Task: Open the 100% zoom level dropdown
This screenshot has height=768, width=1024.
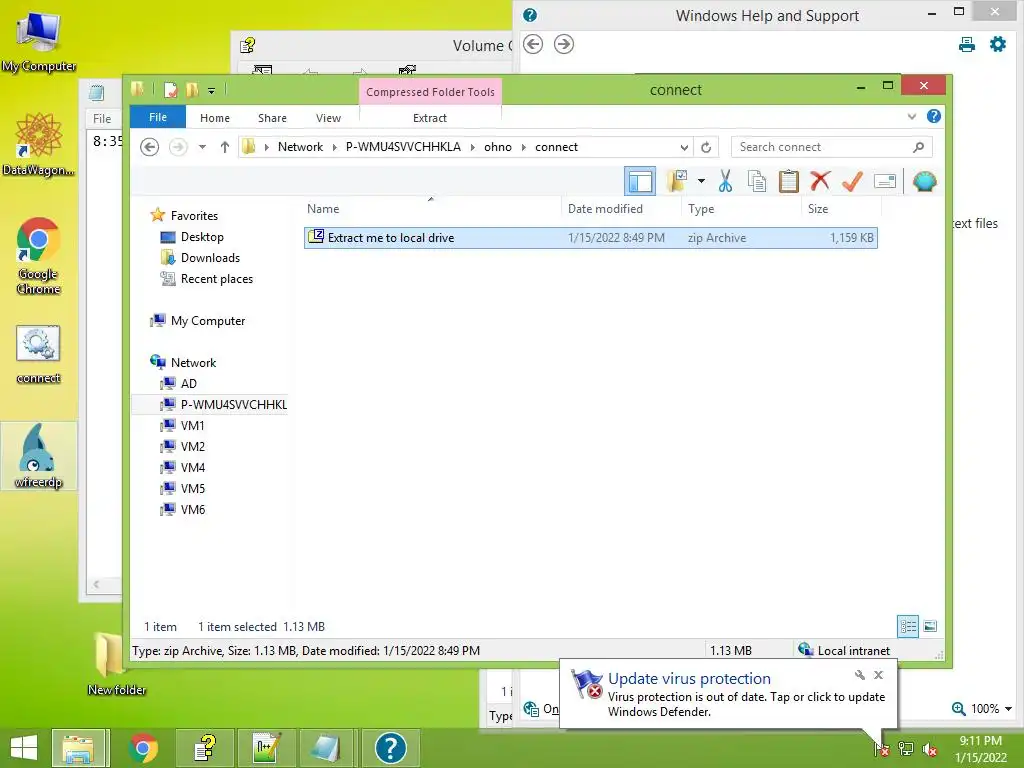Action: [x=1008, y=709]
